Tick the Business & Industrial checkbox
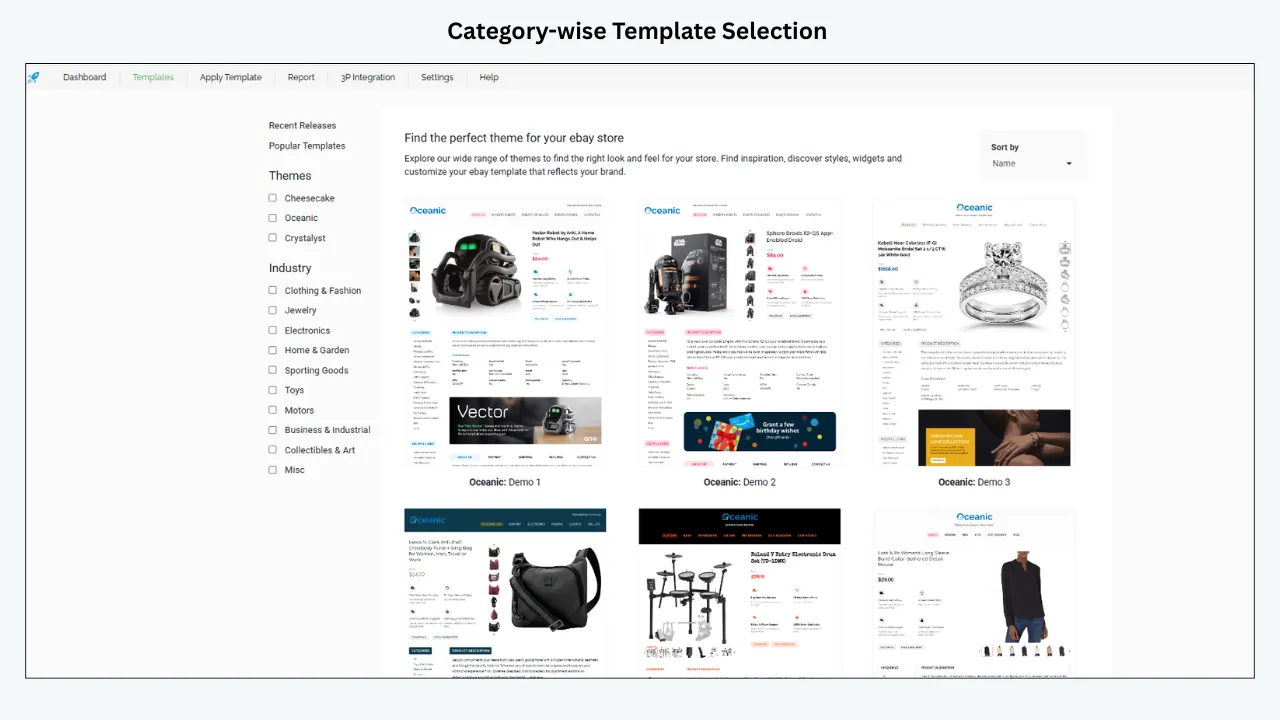 pyautogui.click(x=273, y=430)
